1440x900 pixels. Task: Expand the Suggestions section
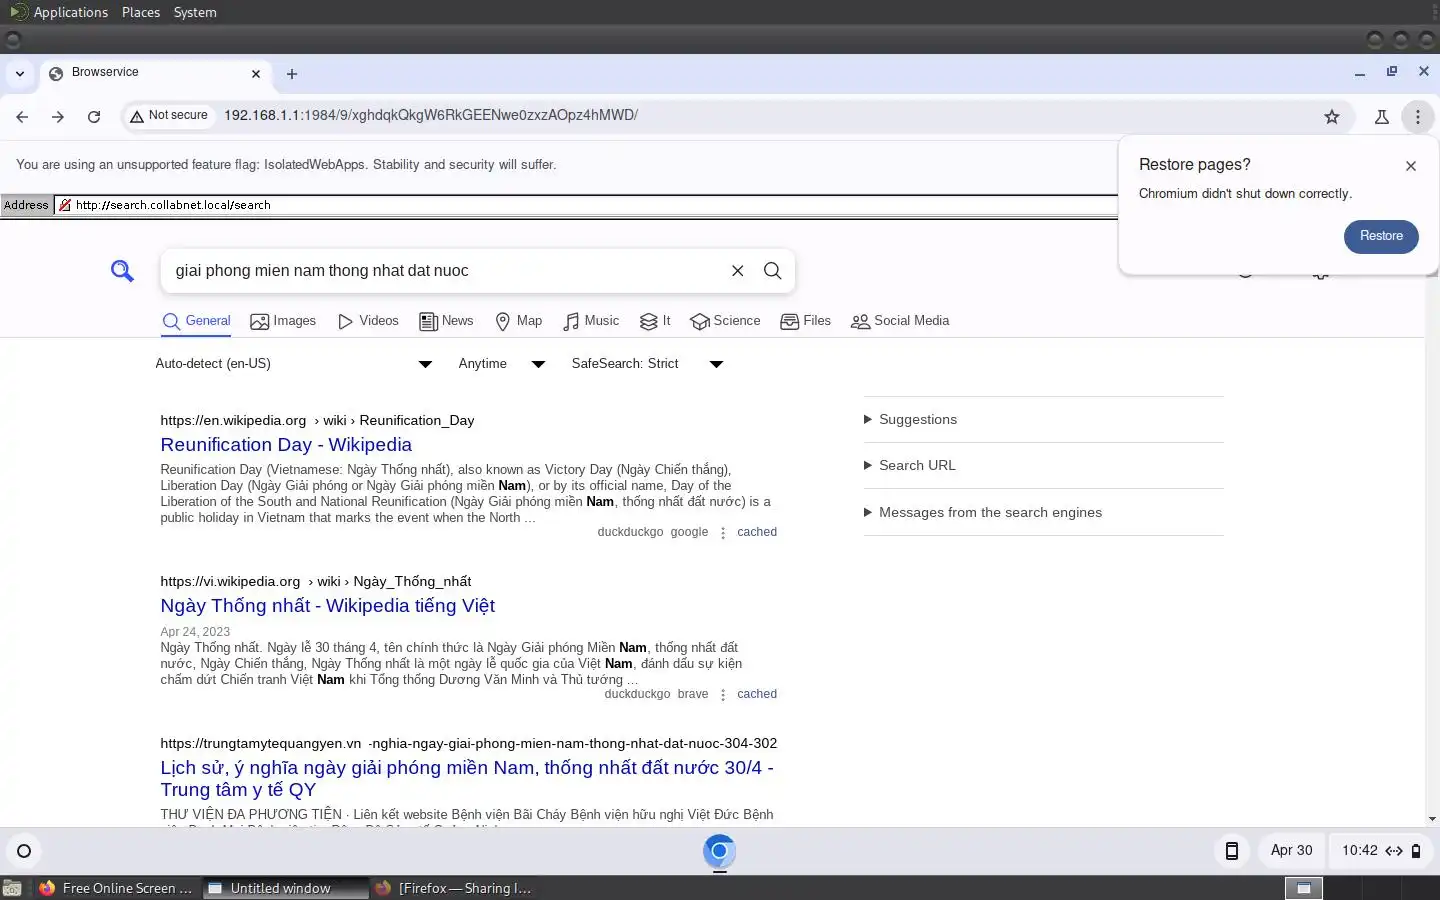point(1043,420)
